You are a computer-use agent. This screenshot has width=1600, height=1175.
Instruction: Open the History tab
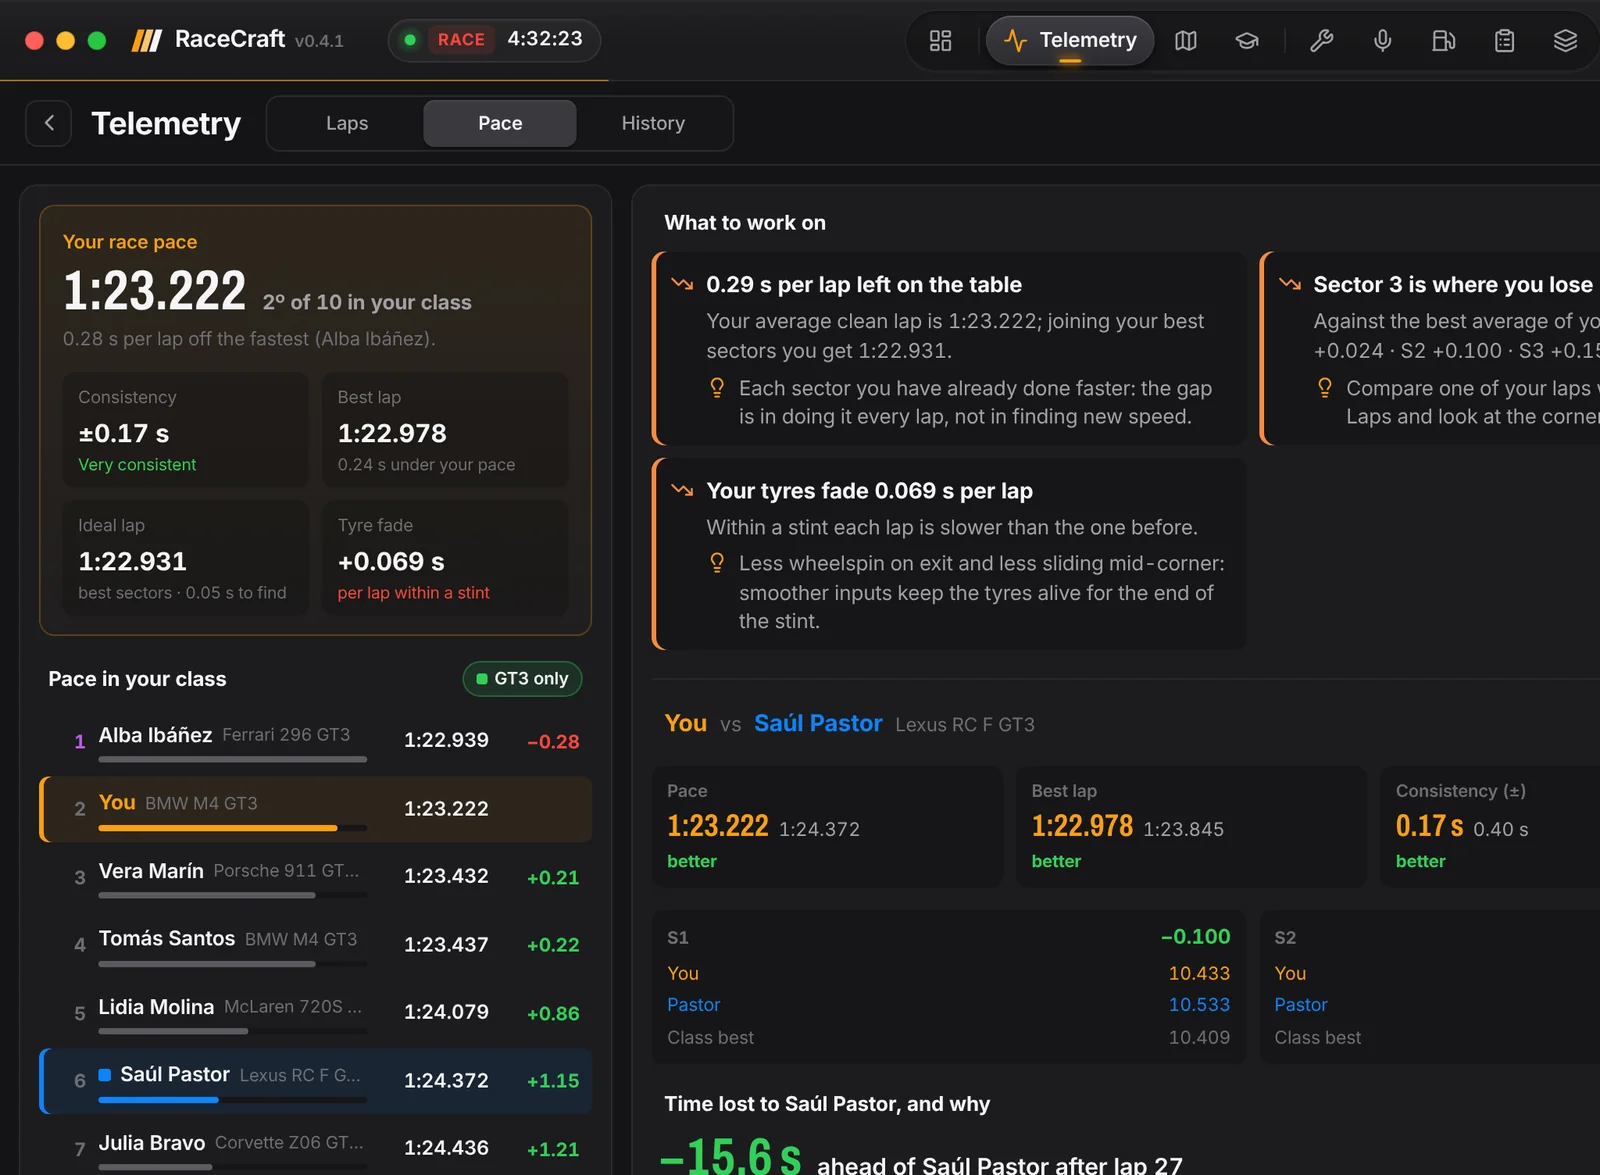point(653,123)
